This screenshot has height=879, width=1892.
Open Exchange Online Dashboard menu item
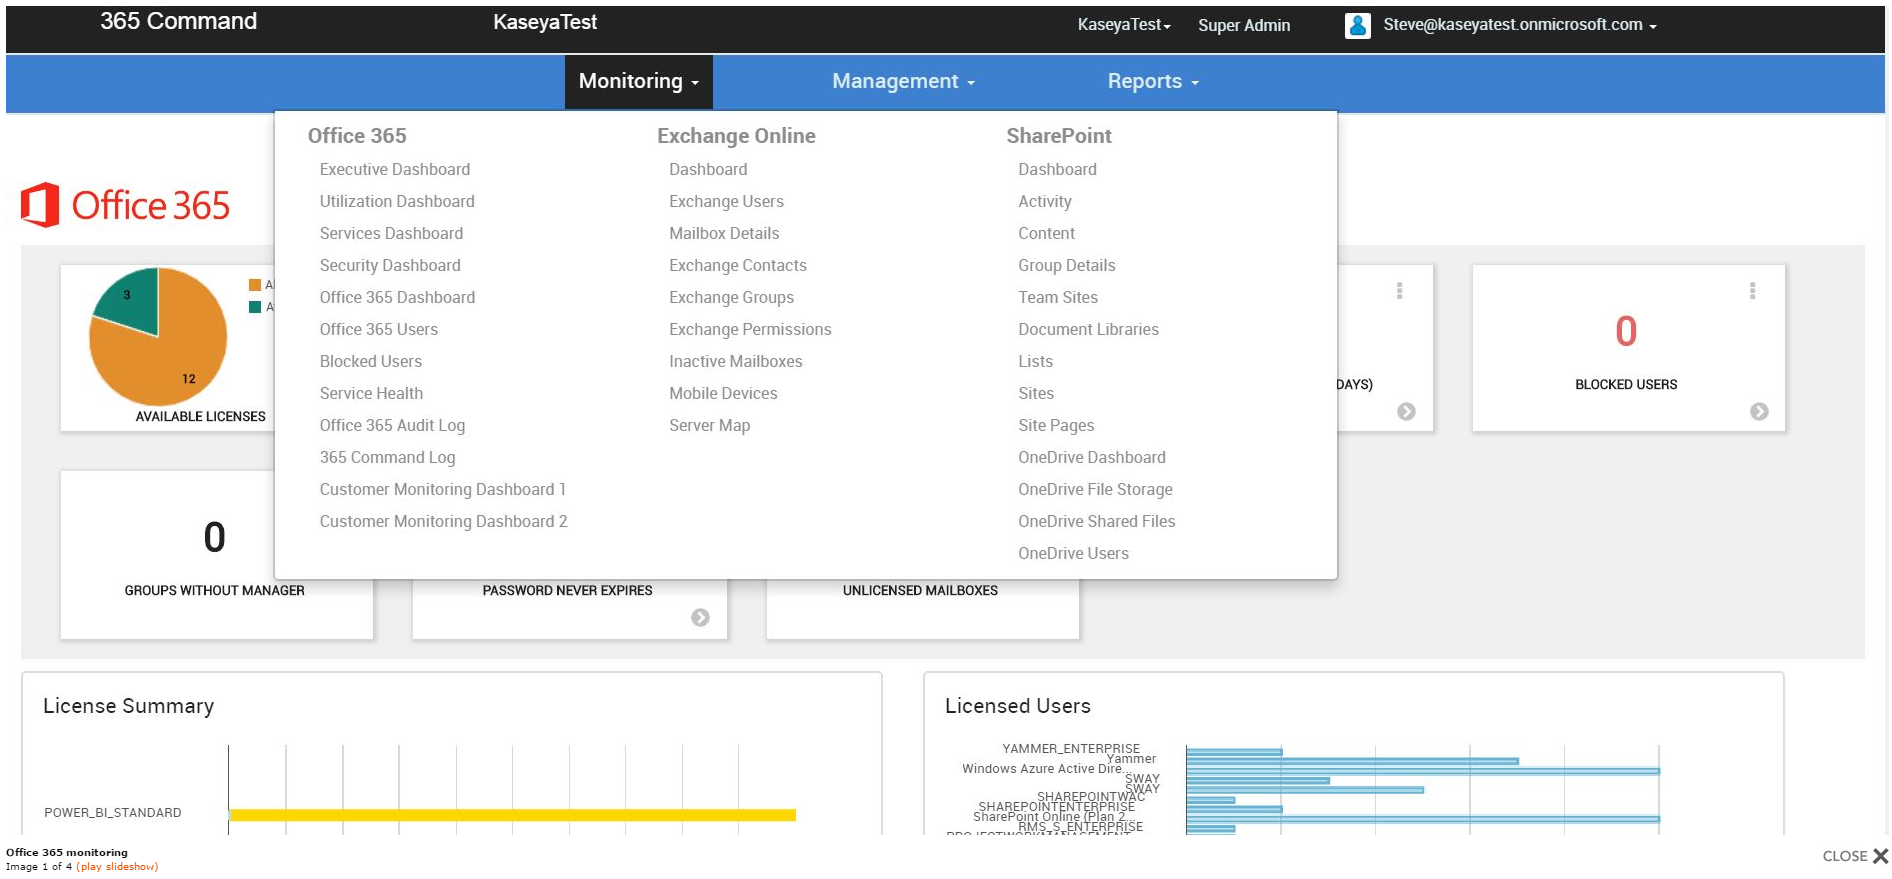point(708,170)
